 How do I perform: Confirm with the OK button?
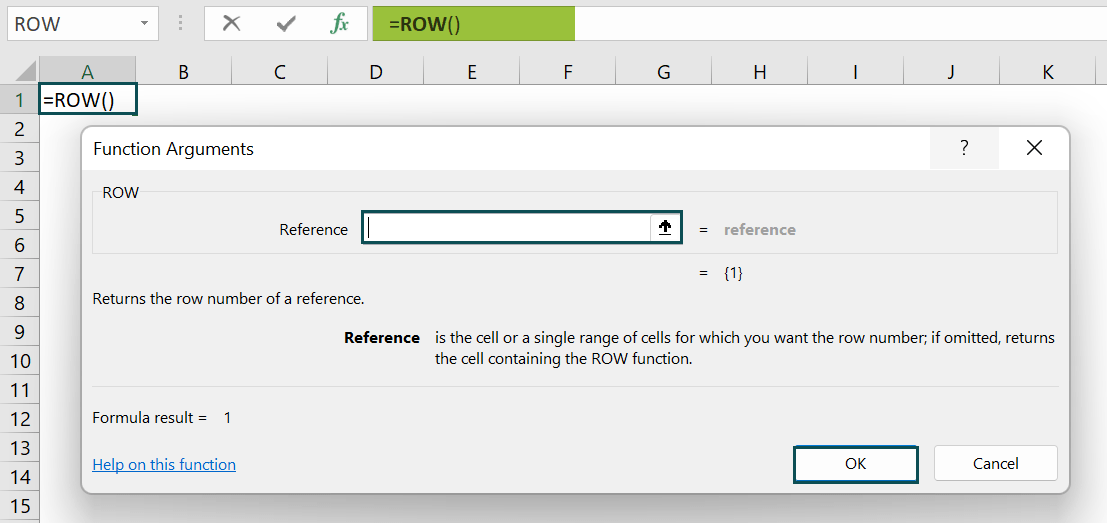click(x=856, y=464)
